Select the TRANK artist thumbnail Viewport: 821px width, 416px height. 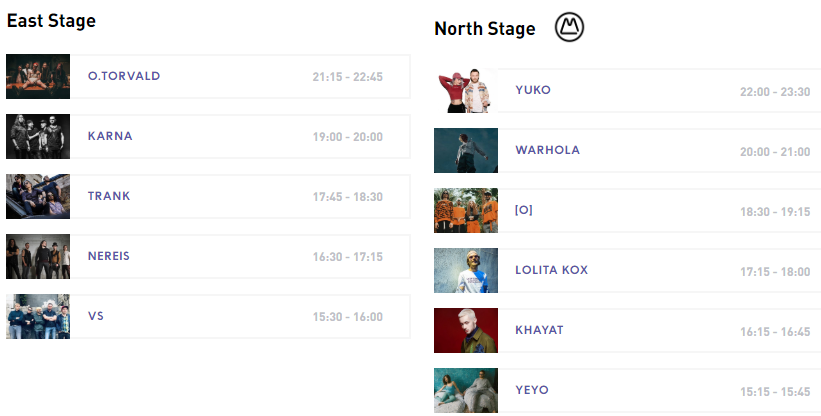click(38, 197)
